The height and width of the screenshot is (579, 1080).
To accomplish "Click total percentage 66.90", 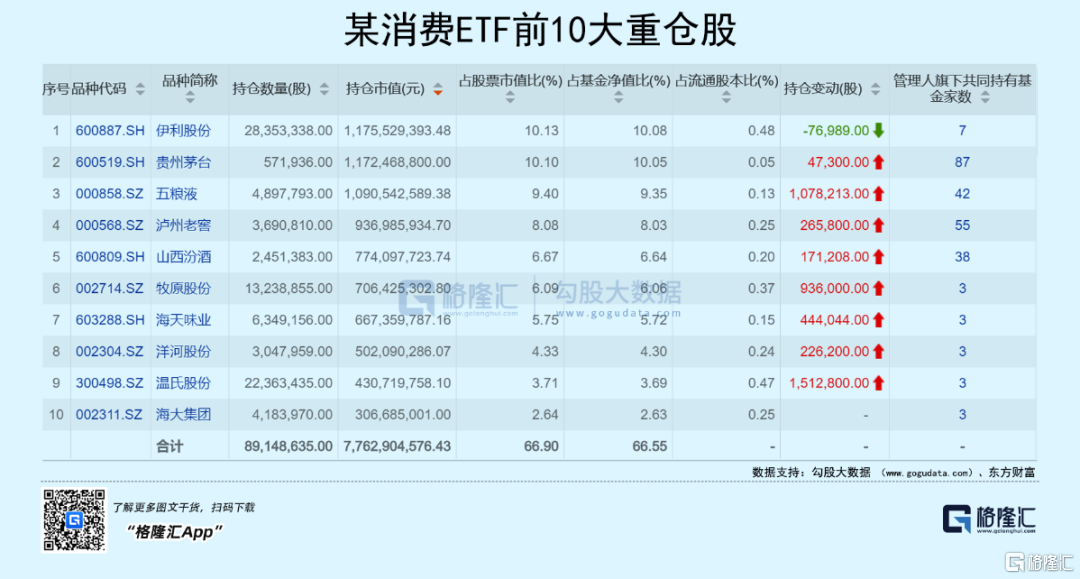I will [541, 447].
